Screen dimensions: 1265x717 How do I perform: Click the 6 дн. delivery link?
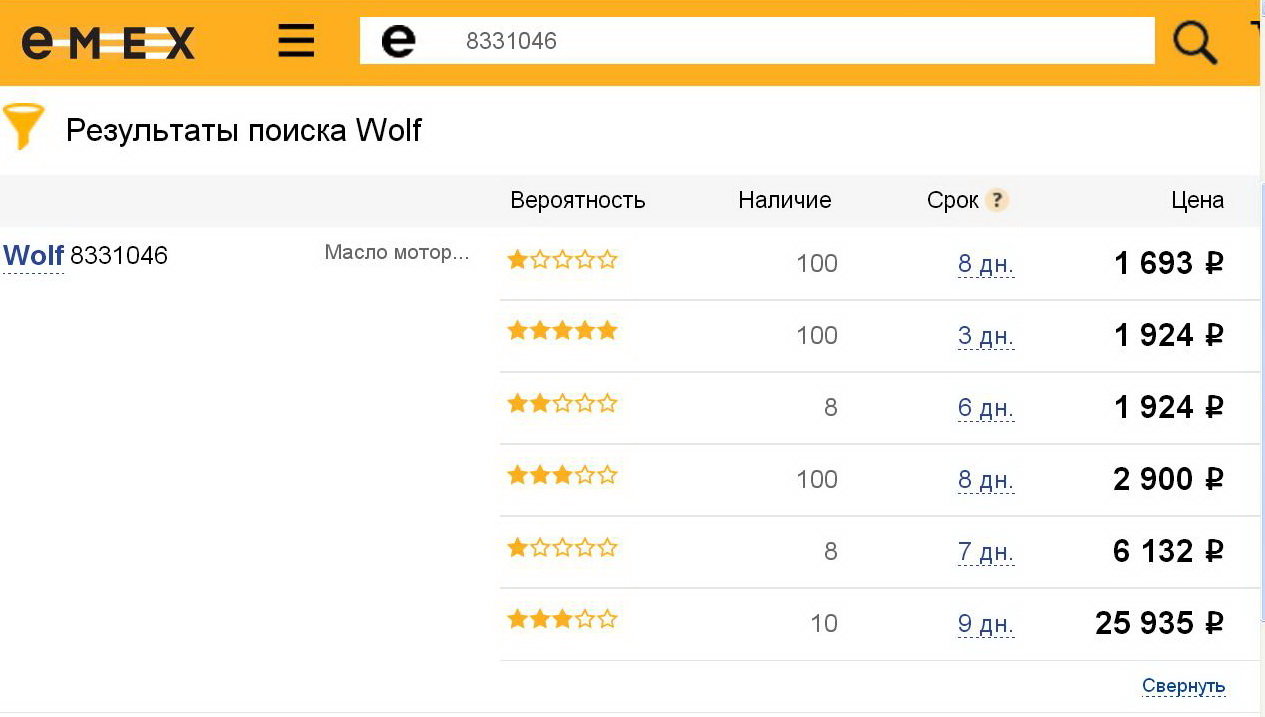coord(986,408)
